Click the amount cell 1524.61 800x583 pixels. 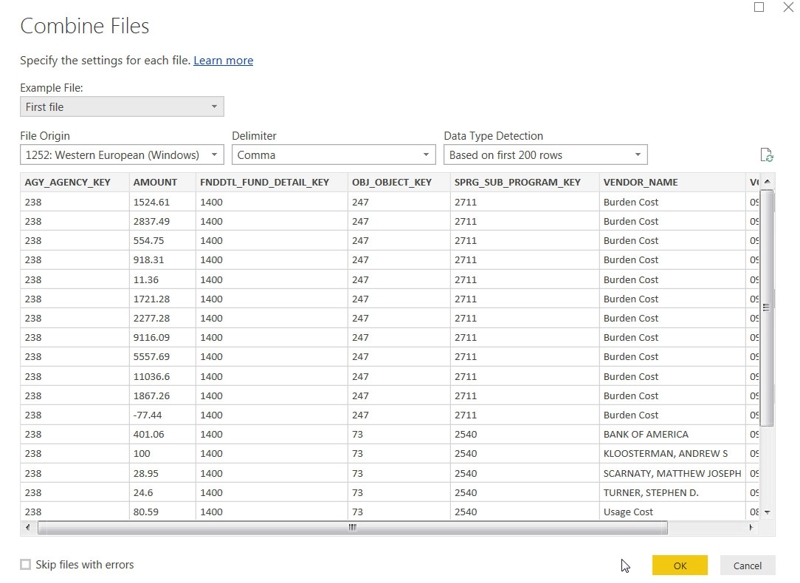pos(162,202)
